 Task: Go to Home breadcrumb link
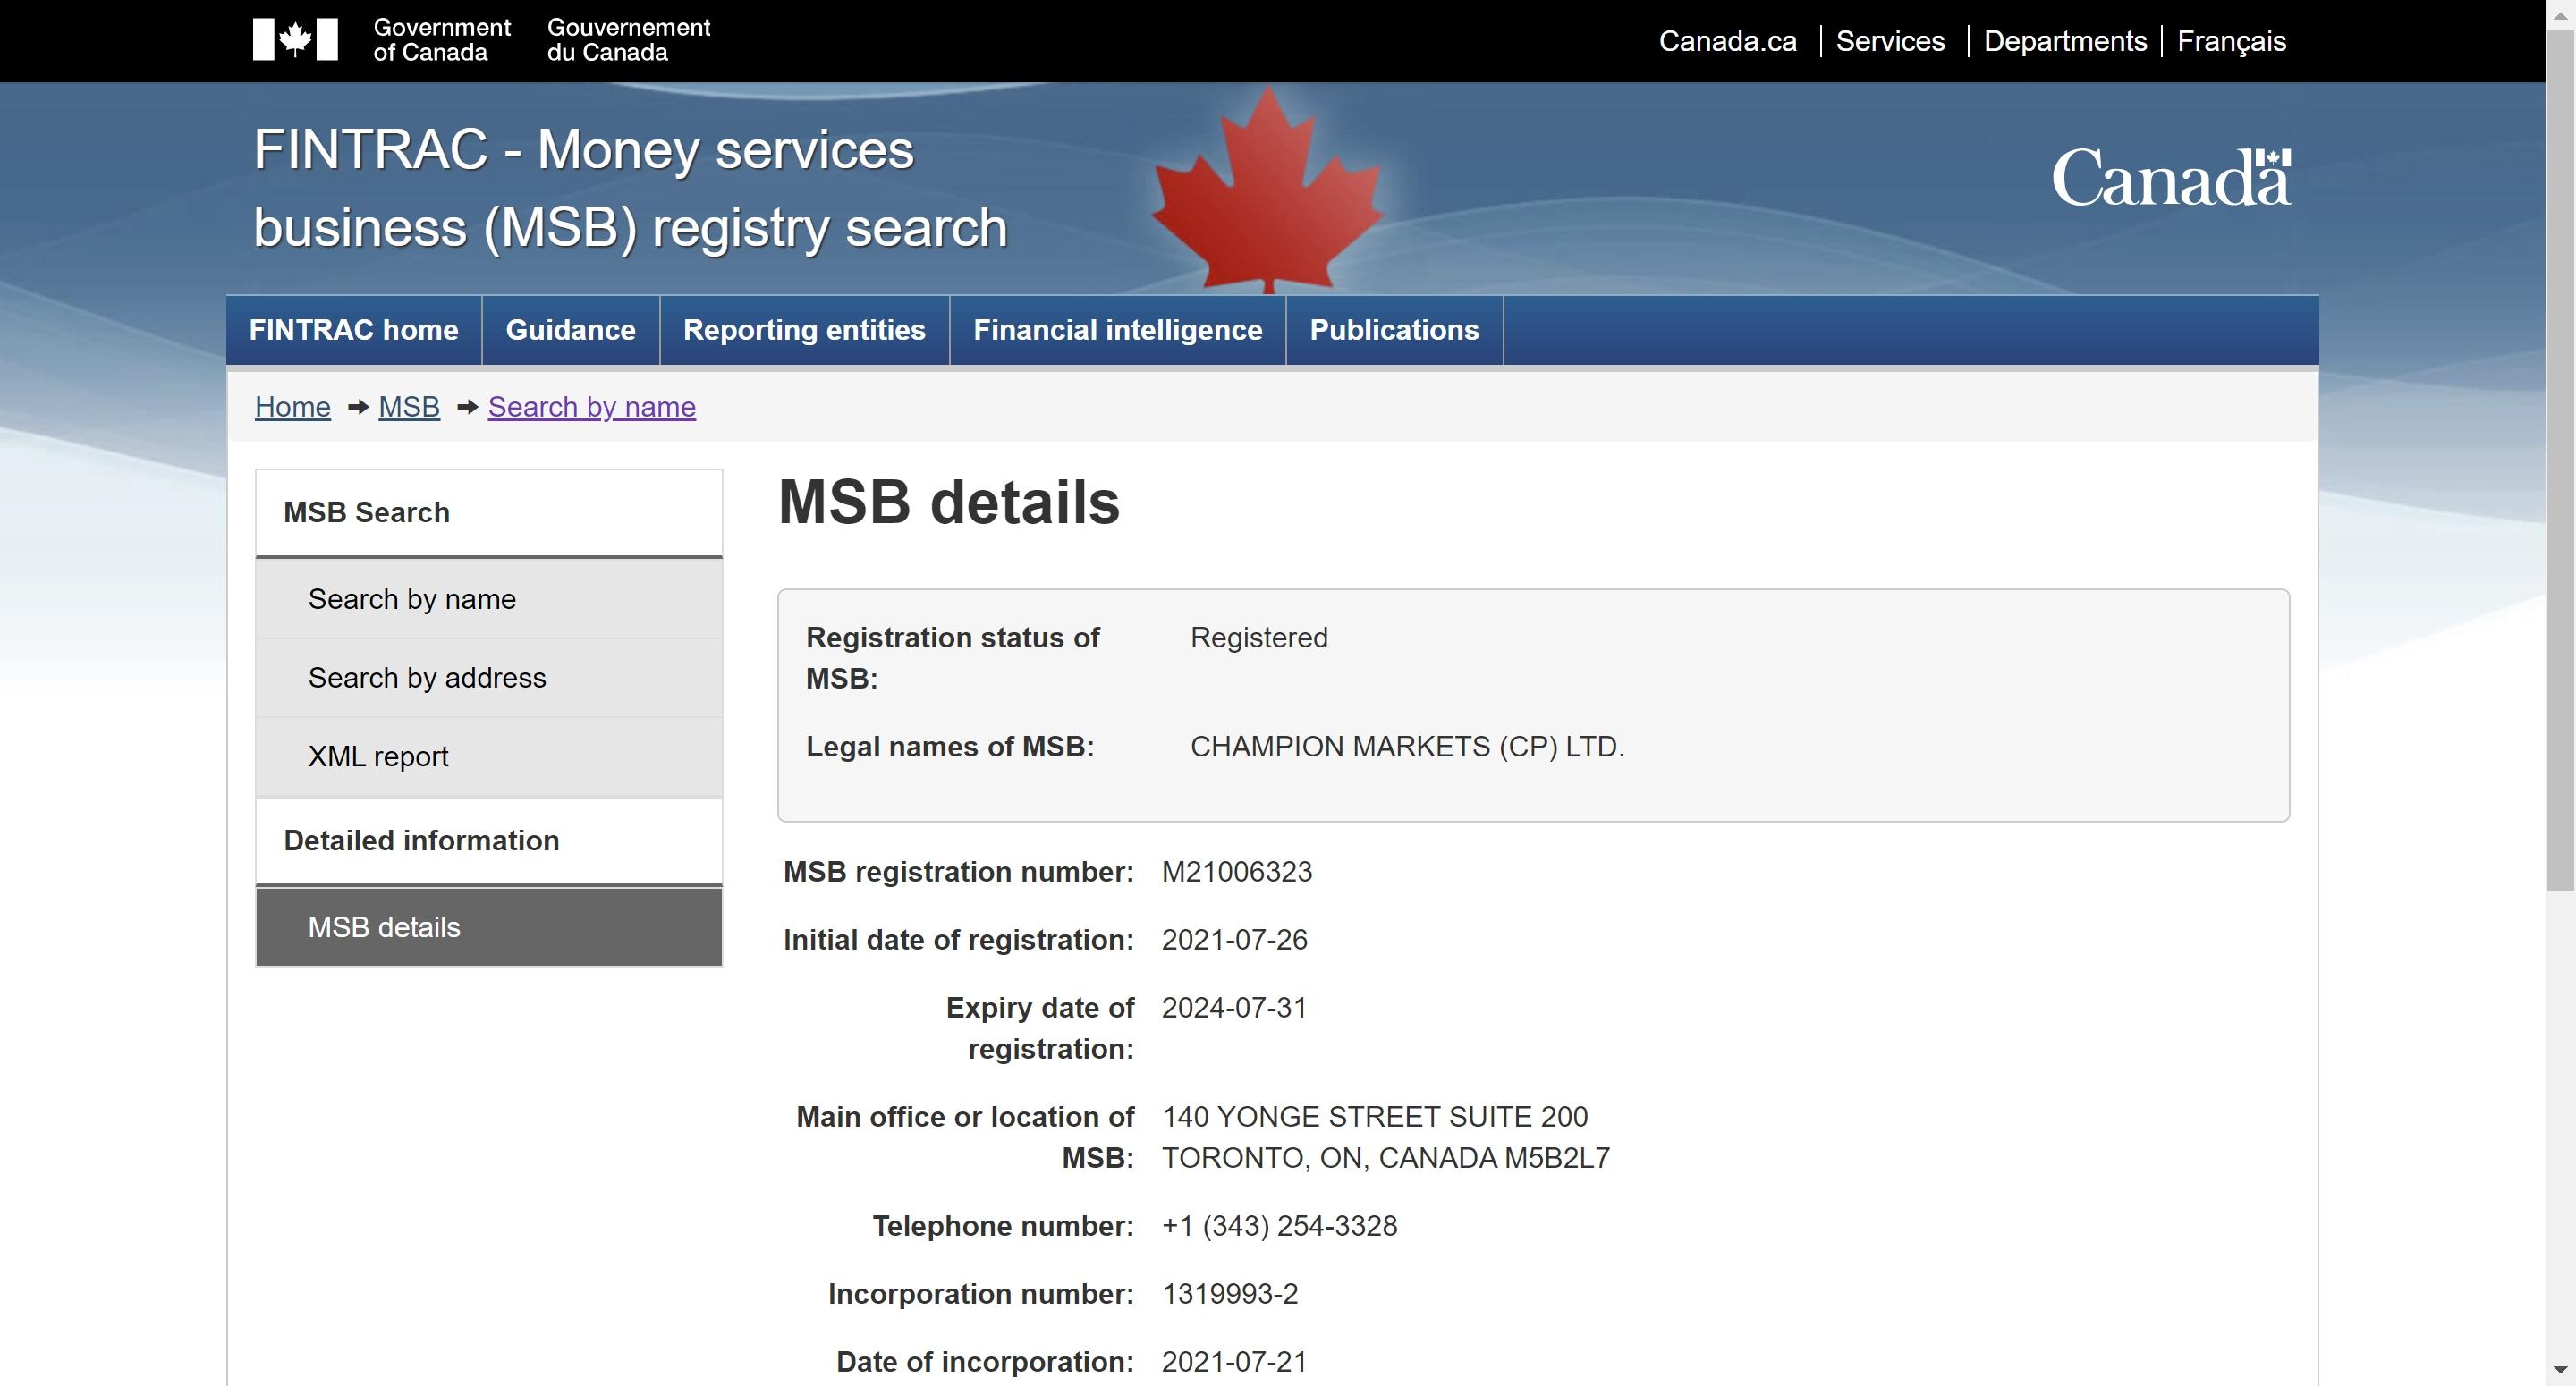coord(293,407)
